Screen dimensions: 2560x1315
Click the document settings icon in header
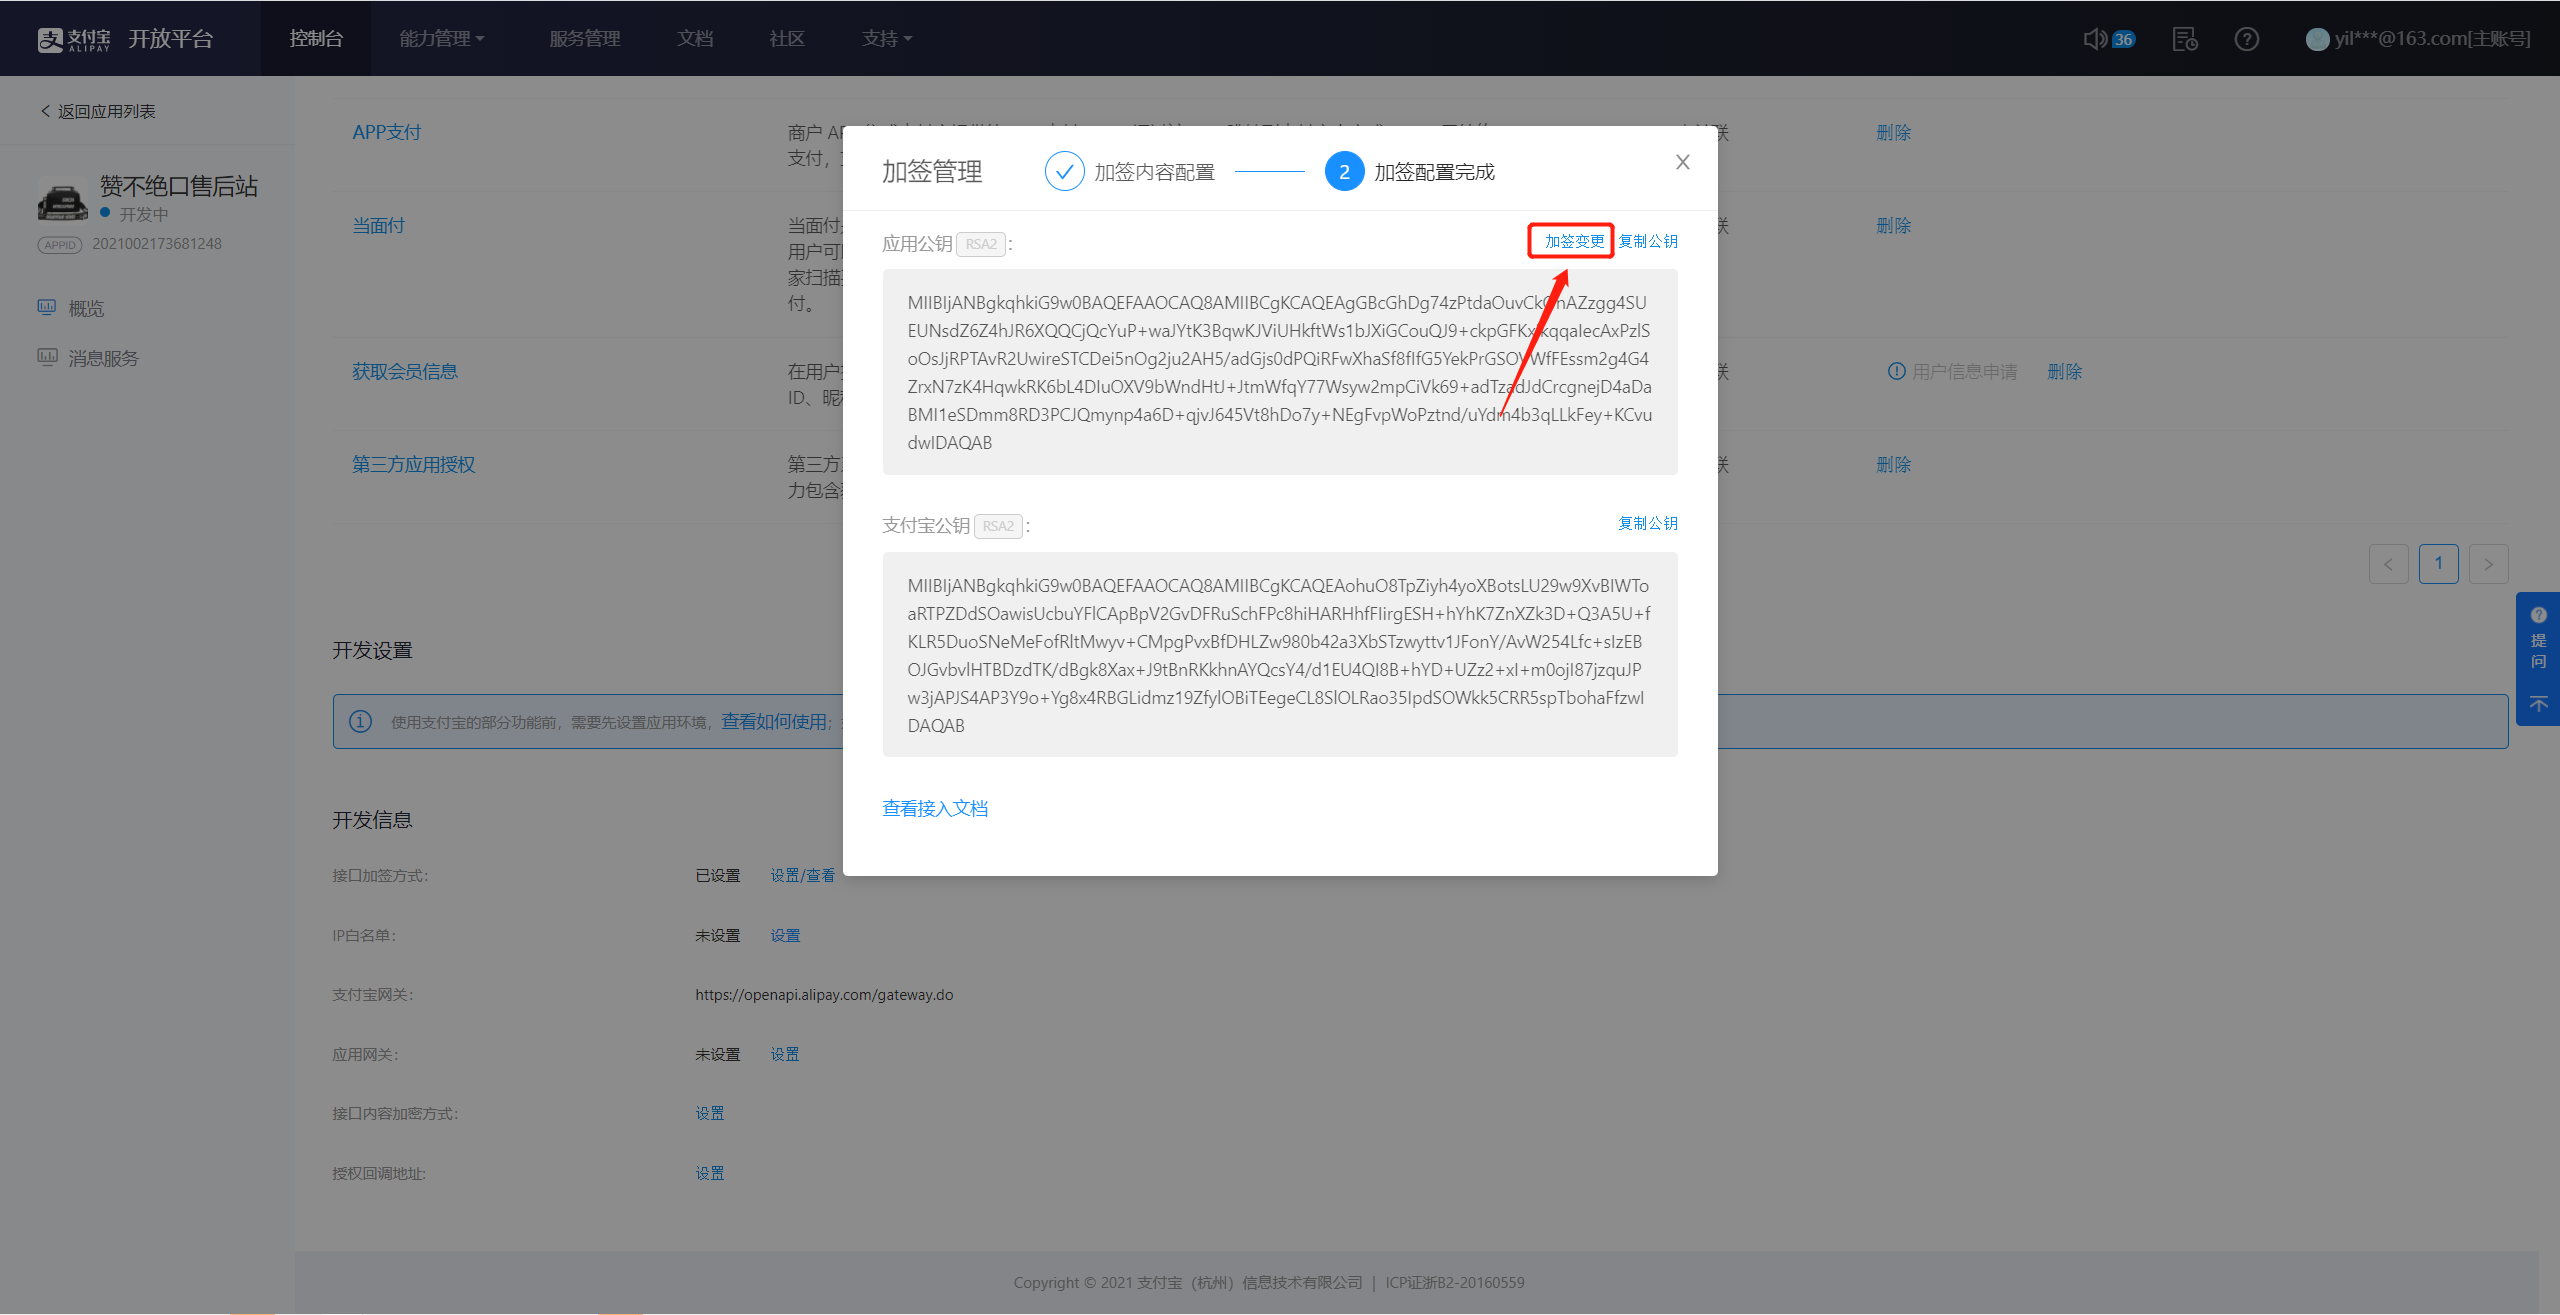click(x=2184, y=39)
